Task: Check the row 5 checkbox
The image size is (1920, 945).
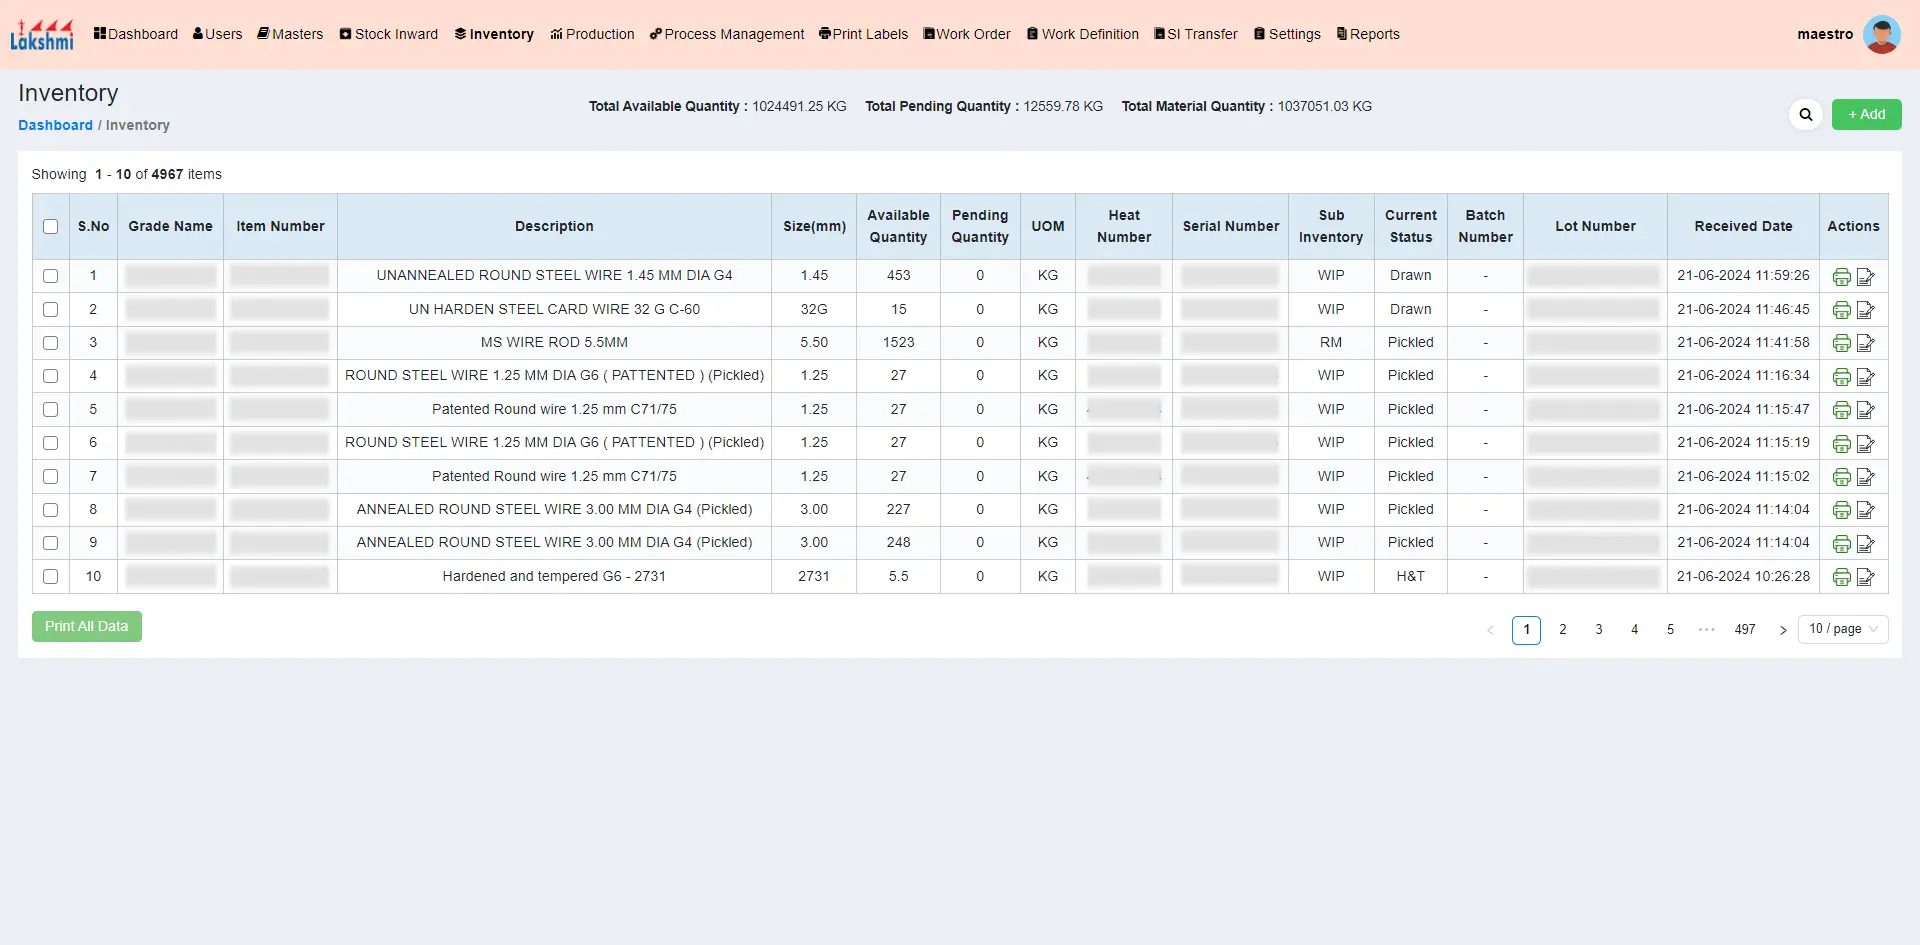Action: (51, 409)
